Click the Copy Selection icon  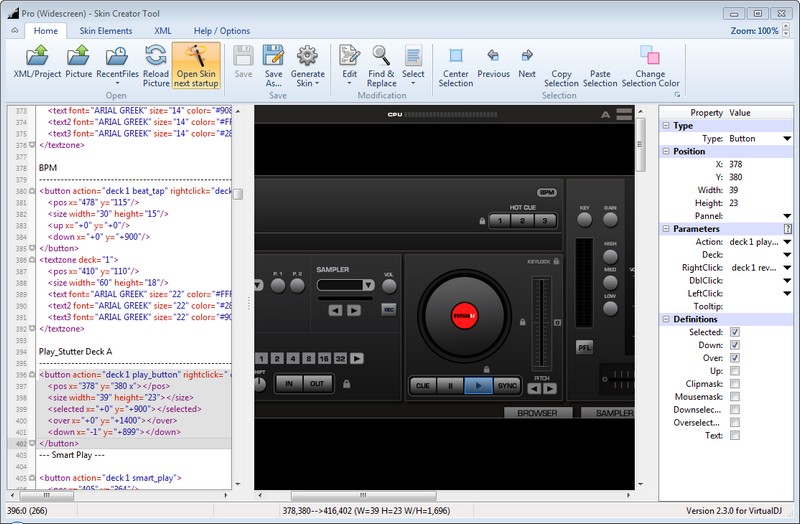[561, 57]
